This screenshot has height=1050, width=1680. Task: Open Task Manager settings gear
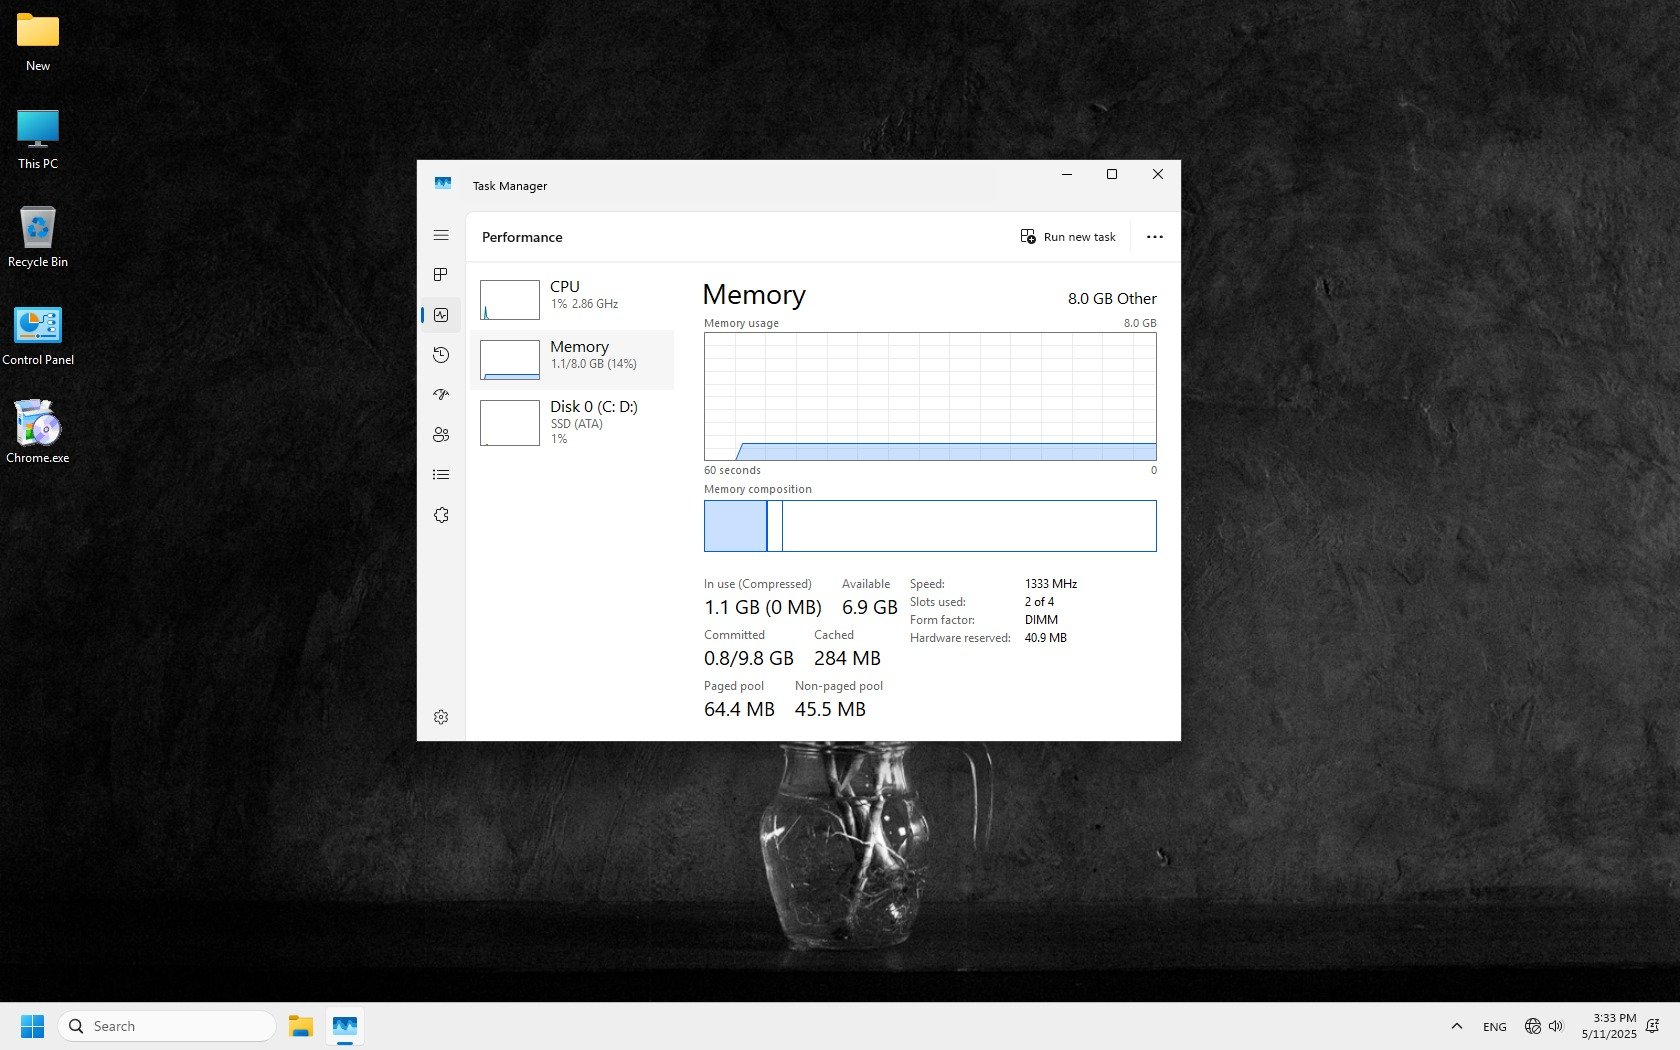click(441, 717)
